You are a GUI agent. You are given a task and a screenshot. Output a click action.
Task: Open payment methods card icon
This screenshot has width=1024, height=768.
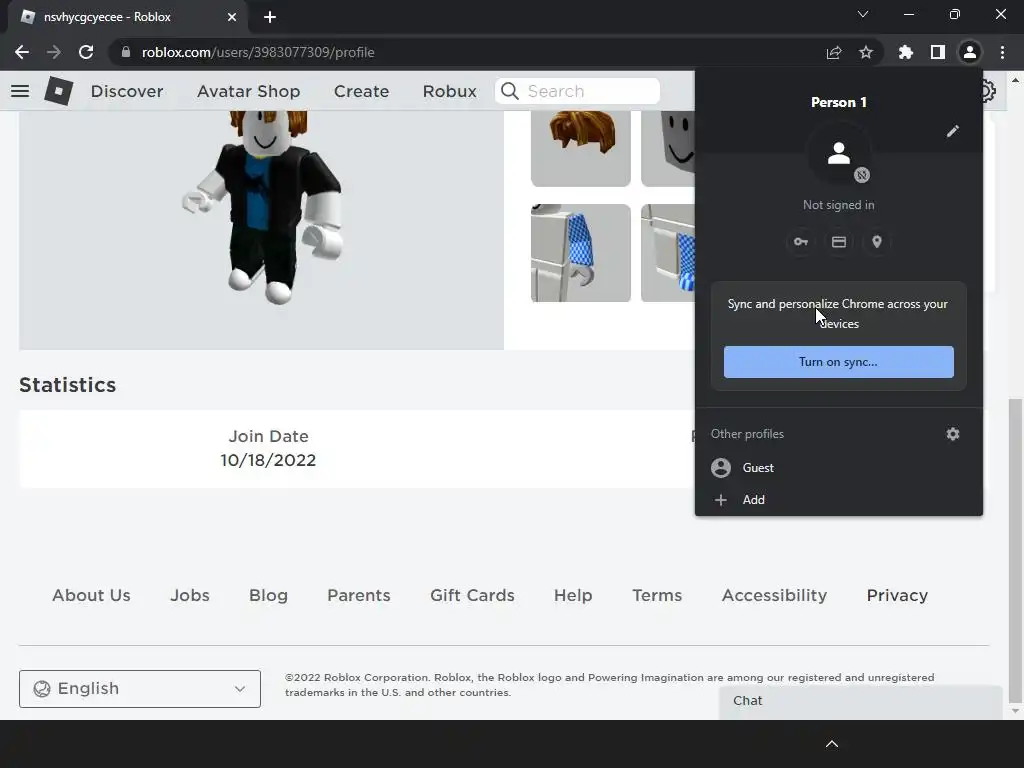[839, 242]
